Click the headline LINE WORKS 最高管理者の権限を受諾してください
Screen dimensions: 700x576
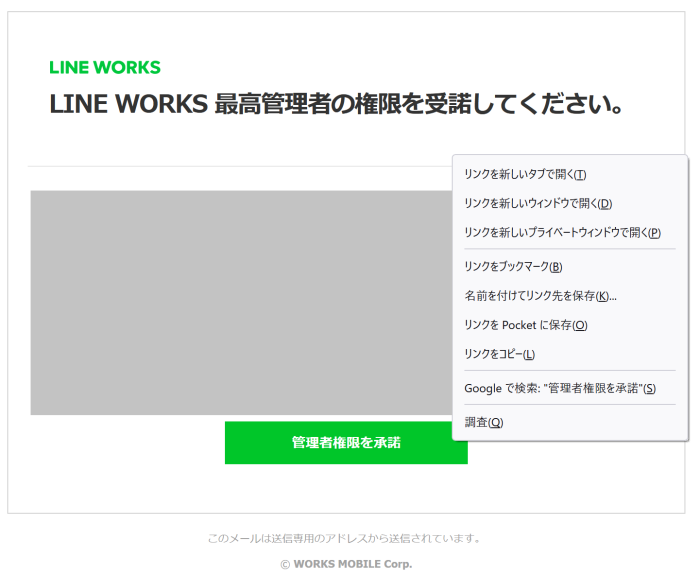tap(336, 104)
